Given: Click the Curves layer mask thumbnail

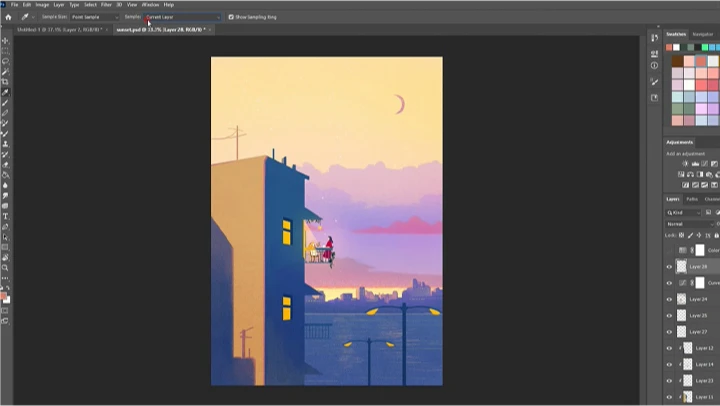Looking at the screenshot, I should pos(700,283).
